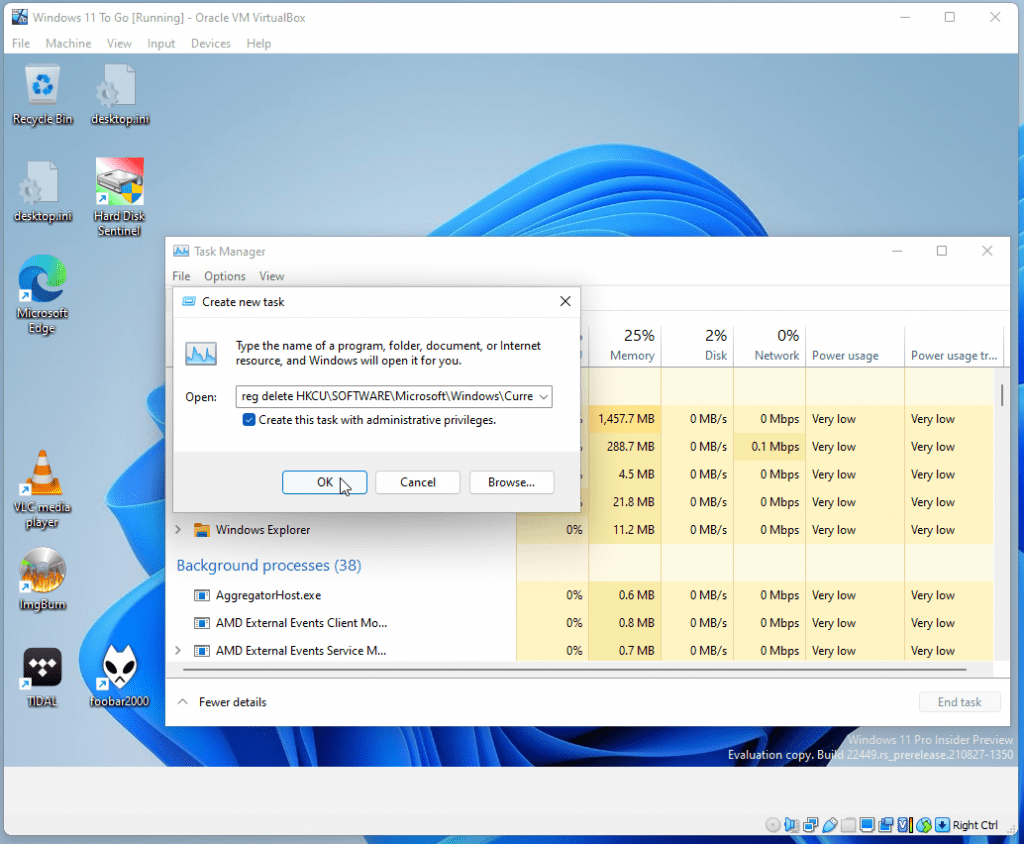Collapse with the Fewer details chevron
The image size is (1024, 844).
point(183,702)
